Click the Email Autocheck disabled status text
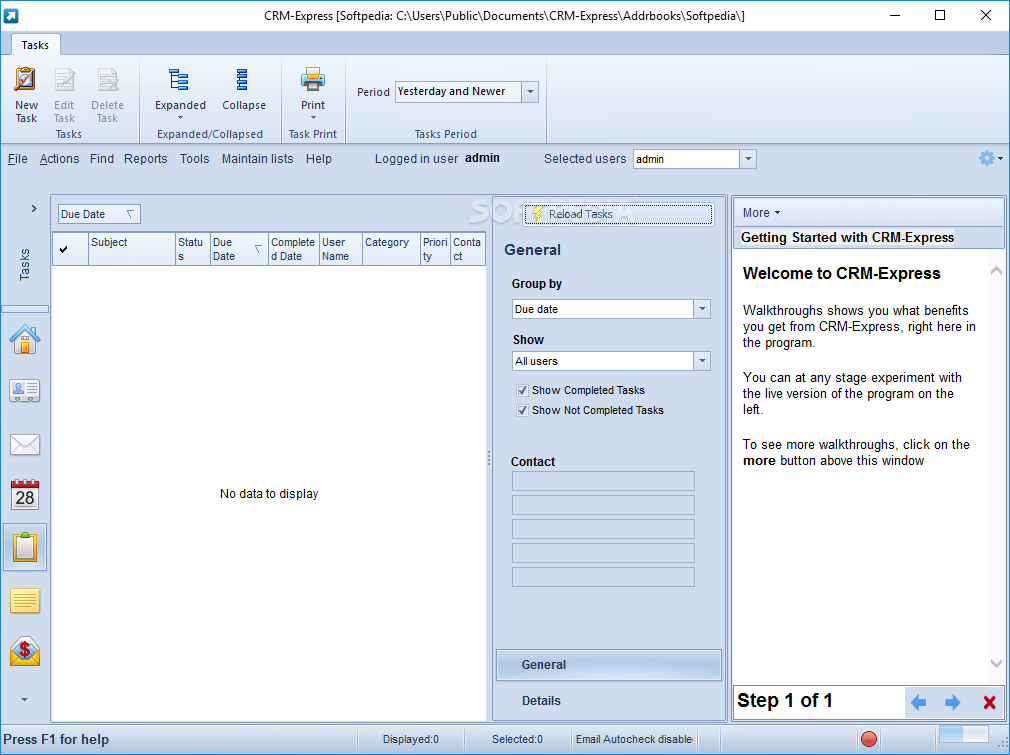The width and height of the screenshot is (1010, 755). pos(634,739)
